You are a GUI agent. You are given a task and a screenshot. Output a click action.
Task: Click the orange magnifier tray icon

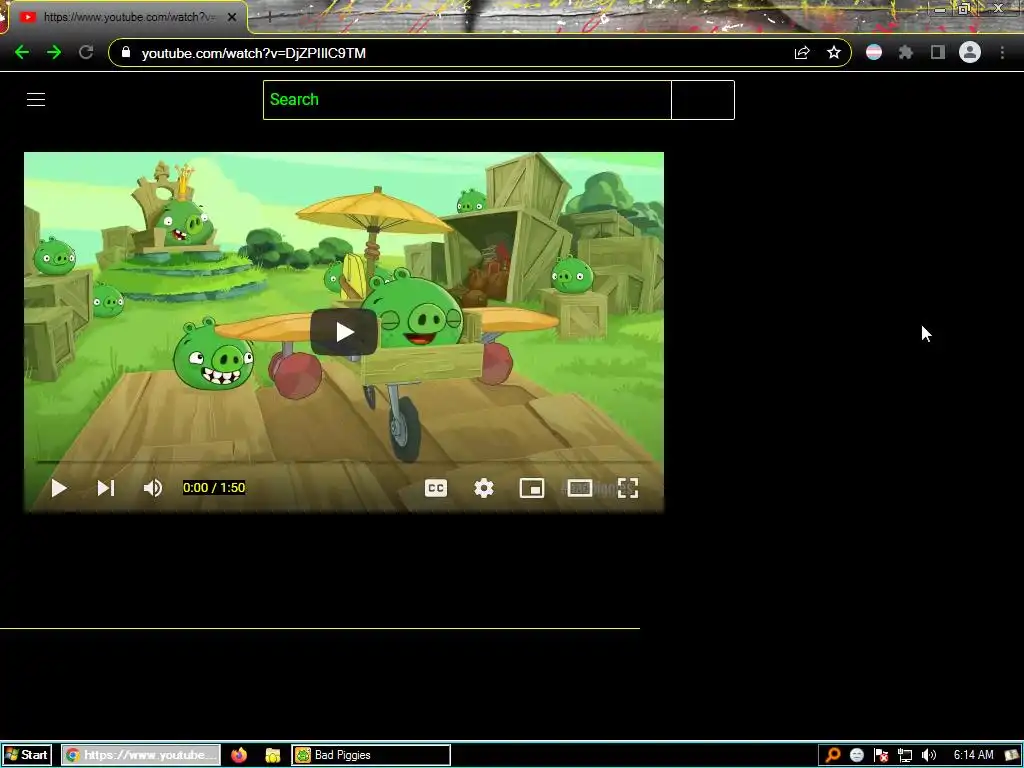833,756
